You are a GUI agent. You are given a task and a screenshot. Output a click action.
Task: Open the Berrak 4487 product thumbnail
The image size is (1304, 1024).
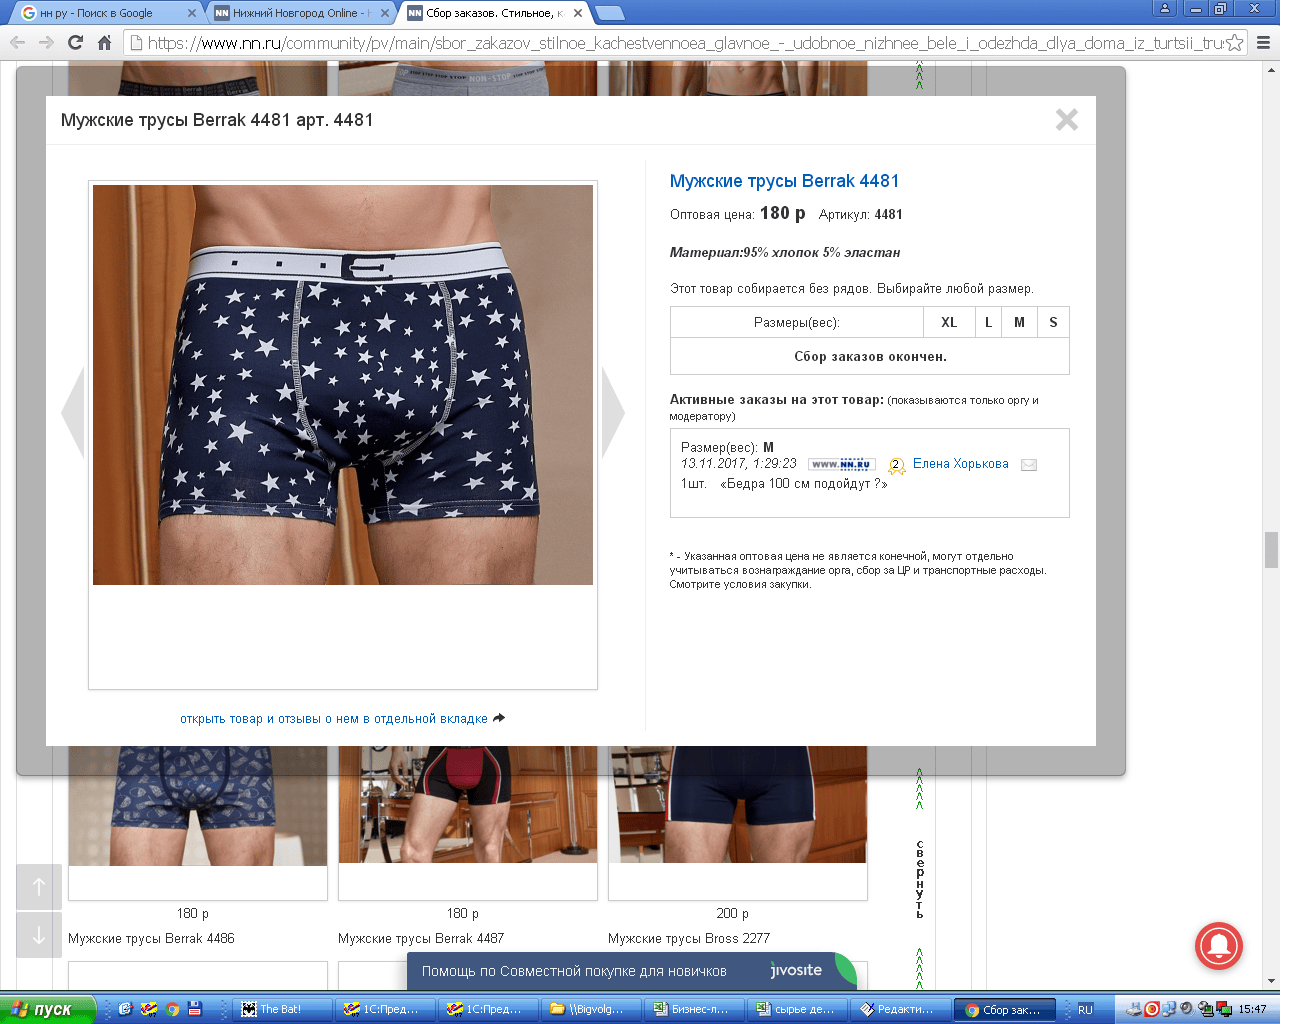pos(468,806)
